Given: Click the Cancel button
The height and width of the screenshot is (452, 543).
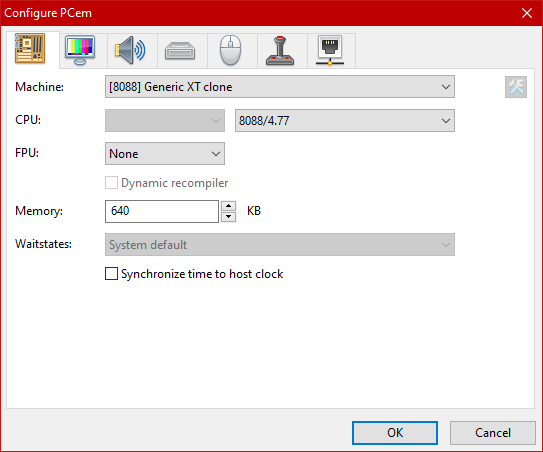Looking at the screenshot, I should (493, 433).
